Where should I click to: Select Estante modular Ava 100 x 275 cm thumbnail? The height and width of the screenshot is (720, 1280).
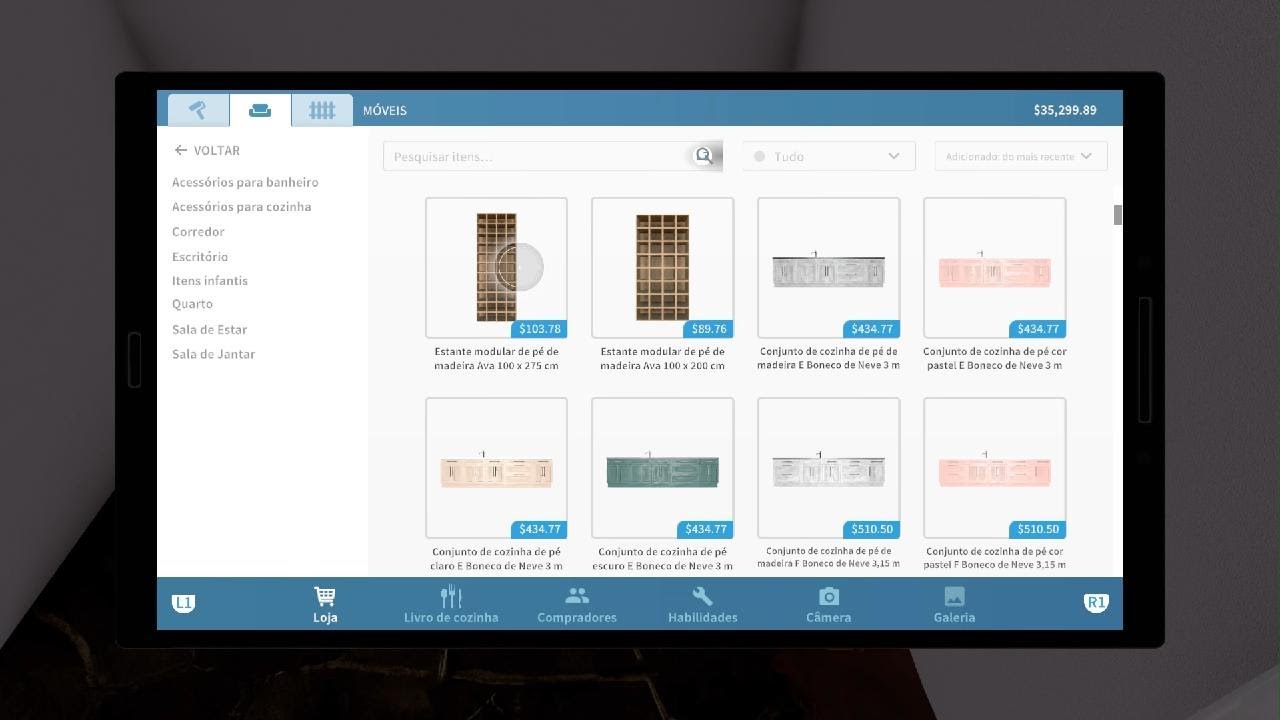496,268
